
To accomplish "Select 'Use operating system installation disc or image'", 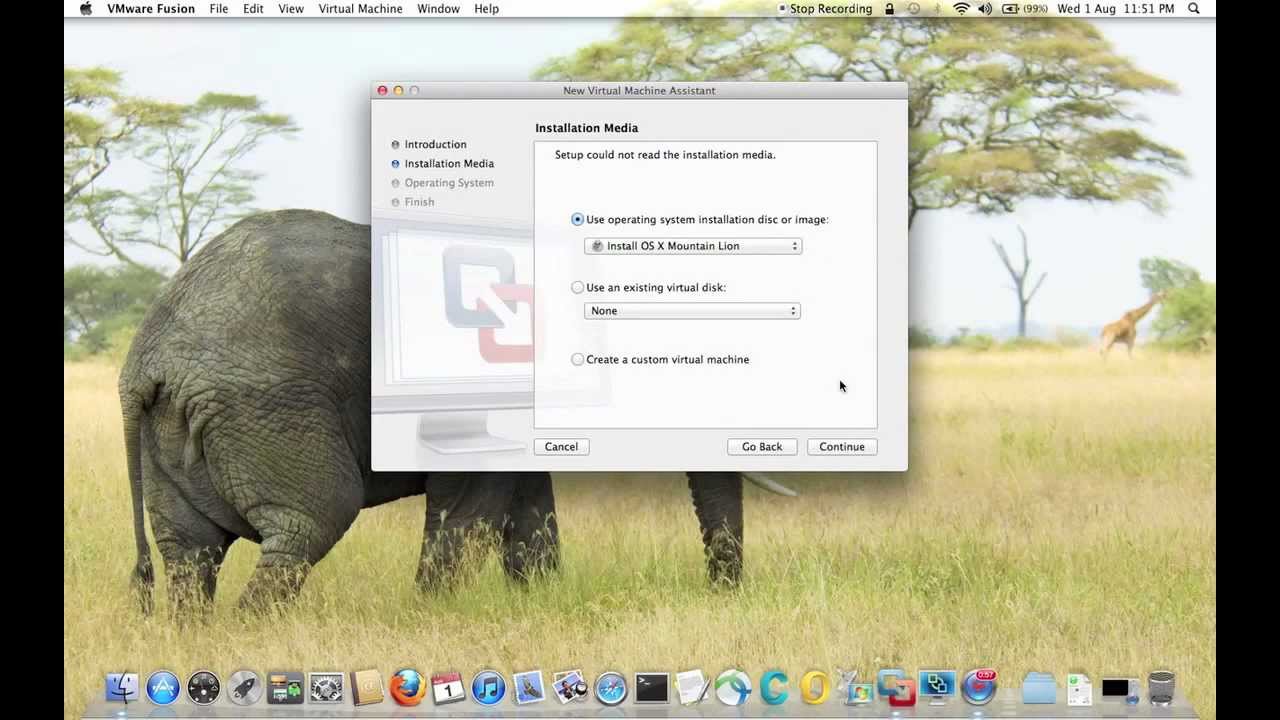I will pos(577,219).
